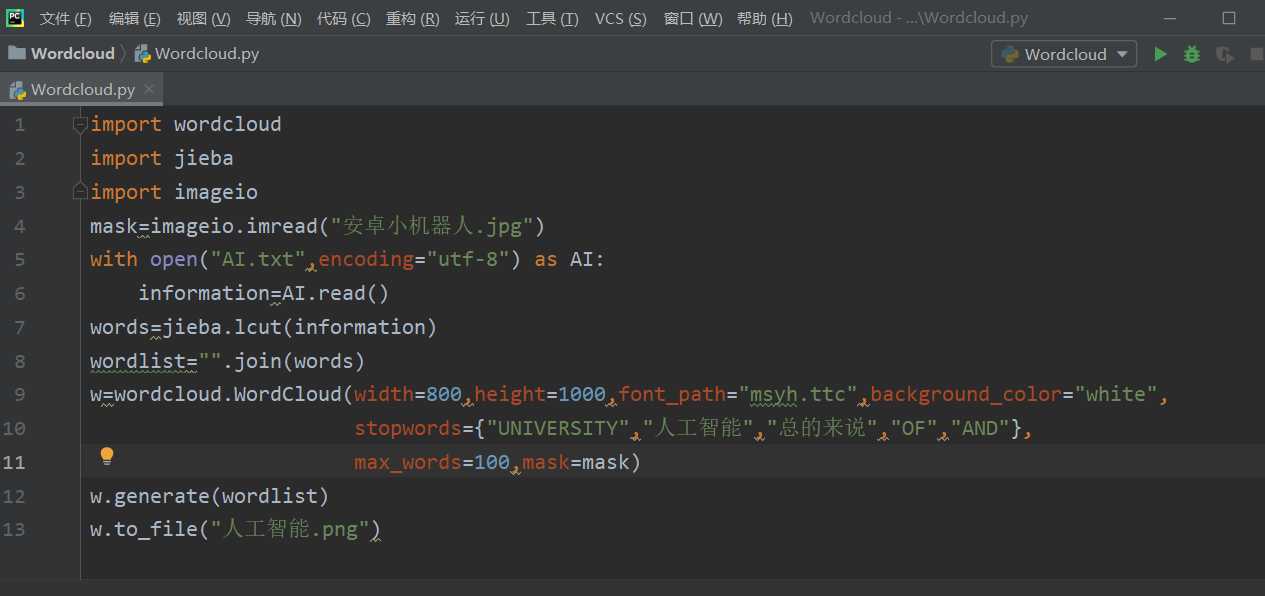Click the PyCharm logo icon
Image resolution: width=1265 pixels, height=596 pixels.
pos(15,17)
